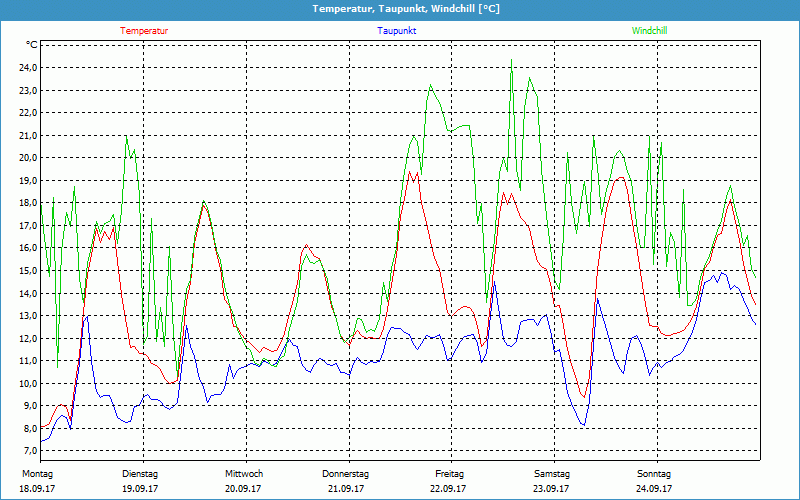Click the 16,0 y-axis value
The height and width of the screenshot is (500, 800).
click(28, 248)
